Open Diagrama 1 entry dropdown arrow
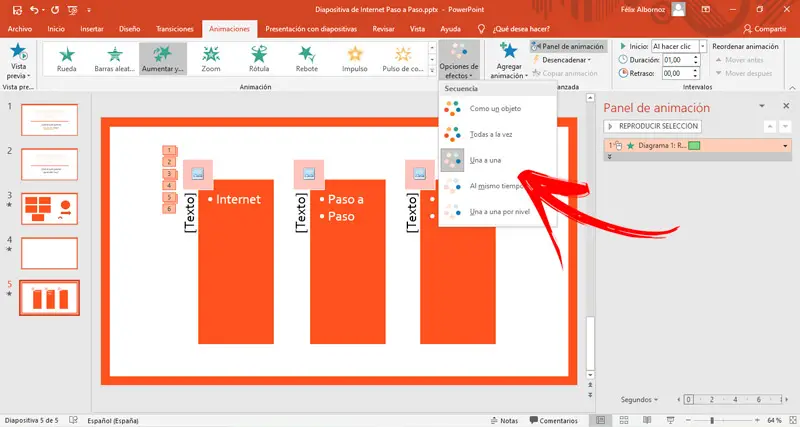Viewport: 800px width, 427px height. click(x=785, y=146)
